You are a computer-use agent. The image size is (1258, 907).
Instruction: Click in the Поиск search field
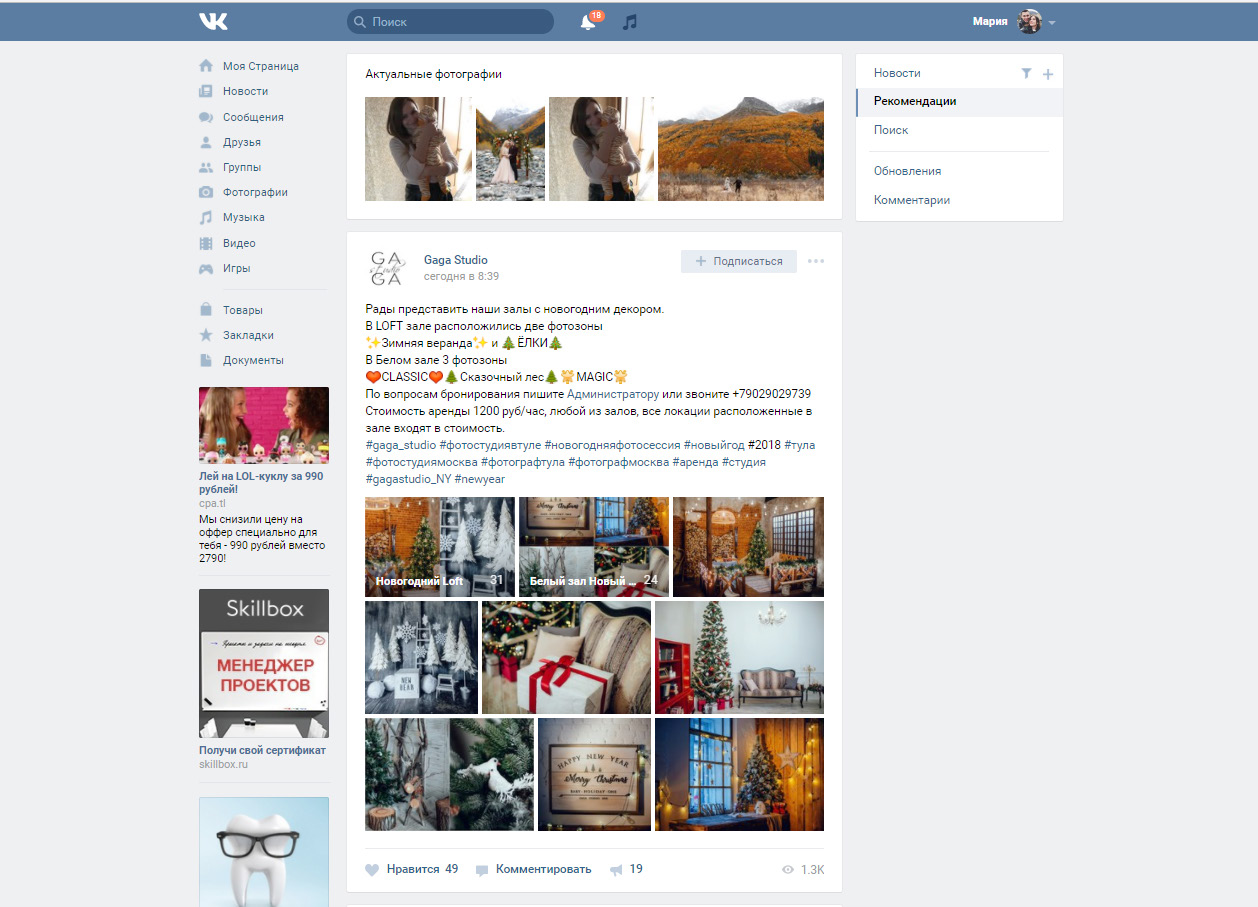[x=450, y=21]
